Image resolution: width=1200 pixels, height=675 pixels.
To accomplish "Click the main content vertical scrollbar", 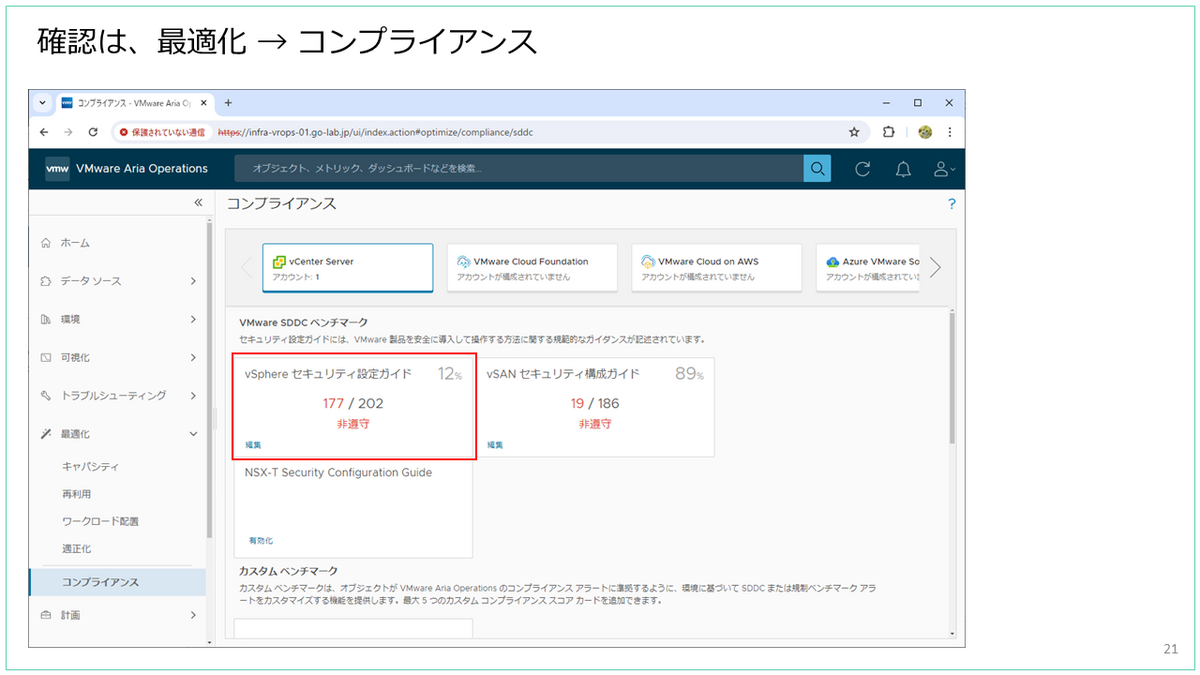I will coord(952,378).
